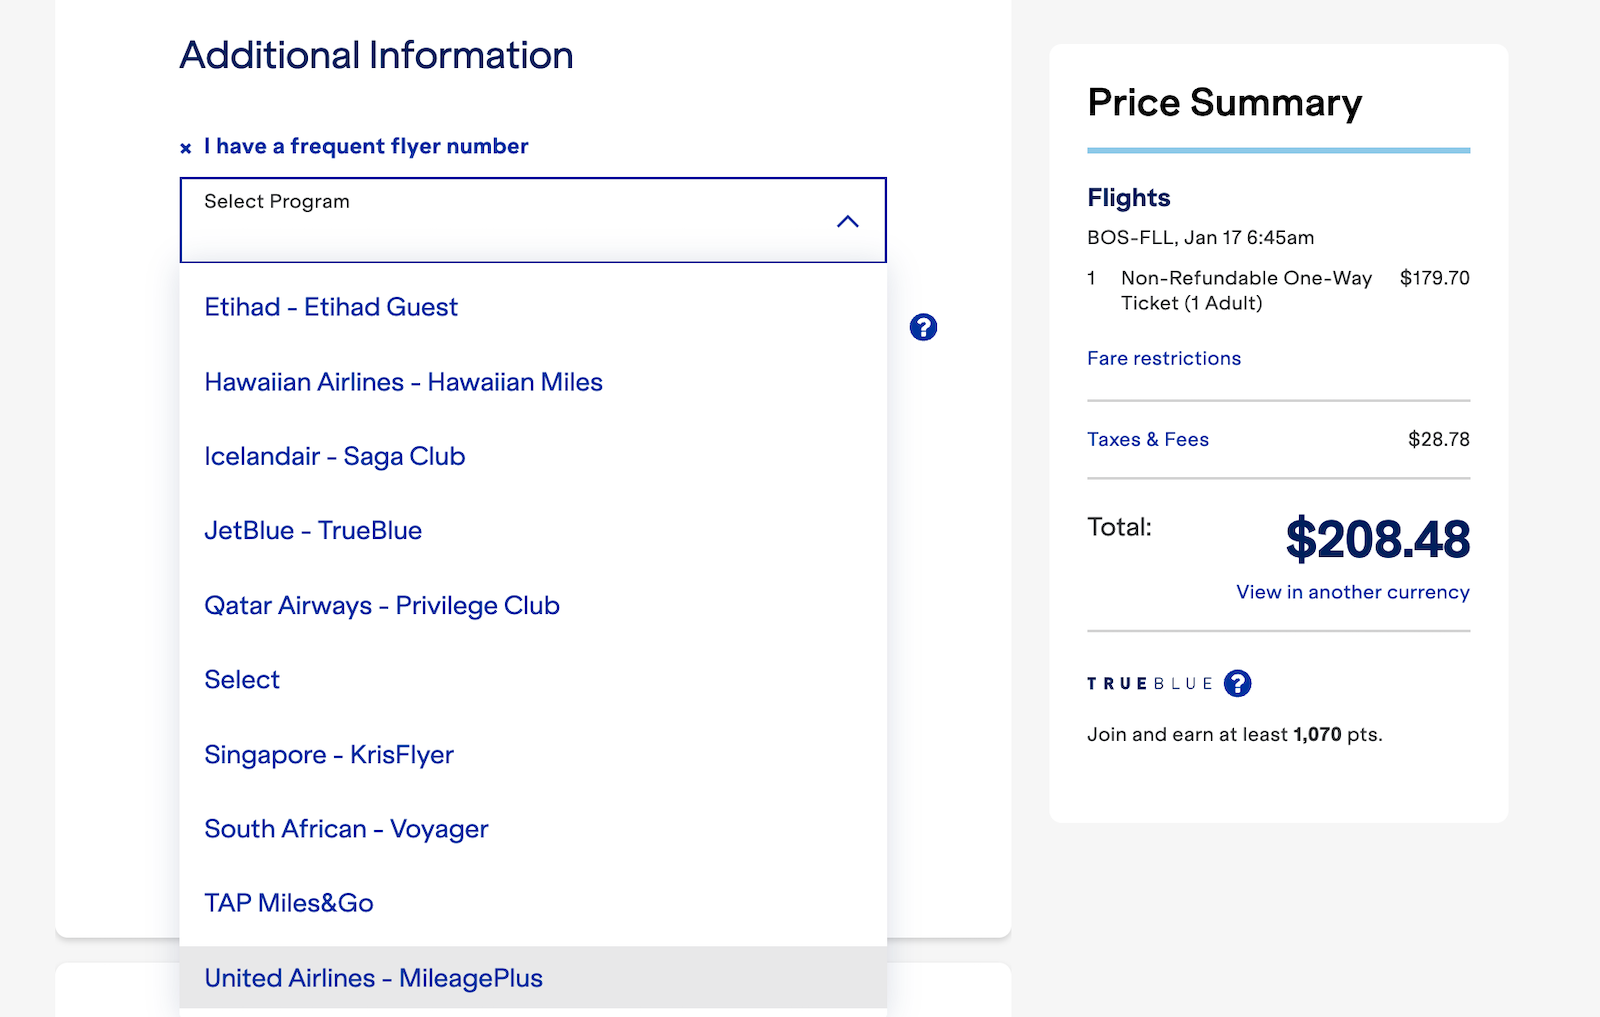1600x1017 pixels.
Task: Pick Singapore - KrisFlyer from list
Action: tap(328, 754)
